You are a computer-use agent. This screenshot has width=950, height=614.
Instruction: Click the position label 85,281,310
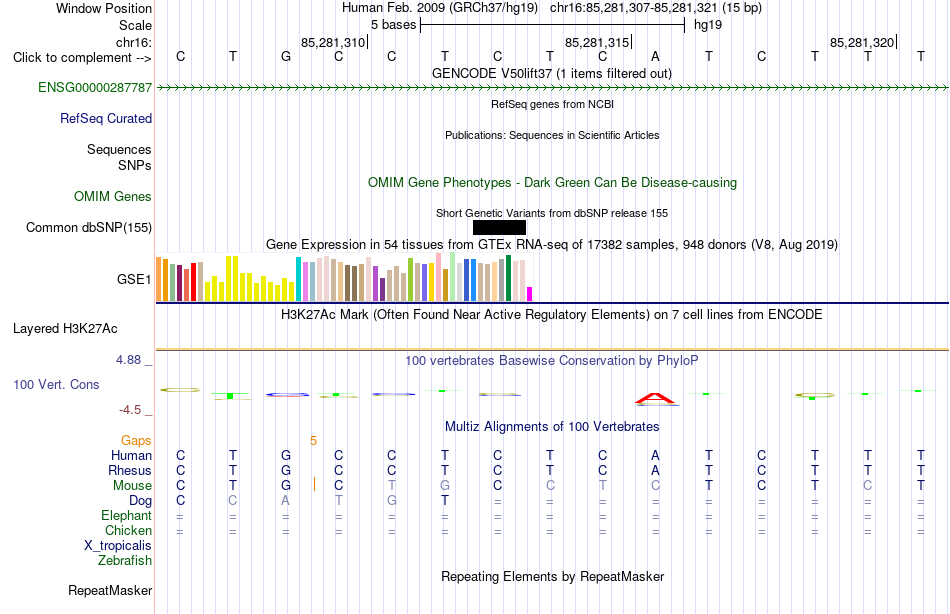point(333,42)
